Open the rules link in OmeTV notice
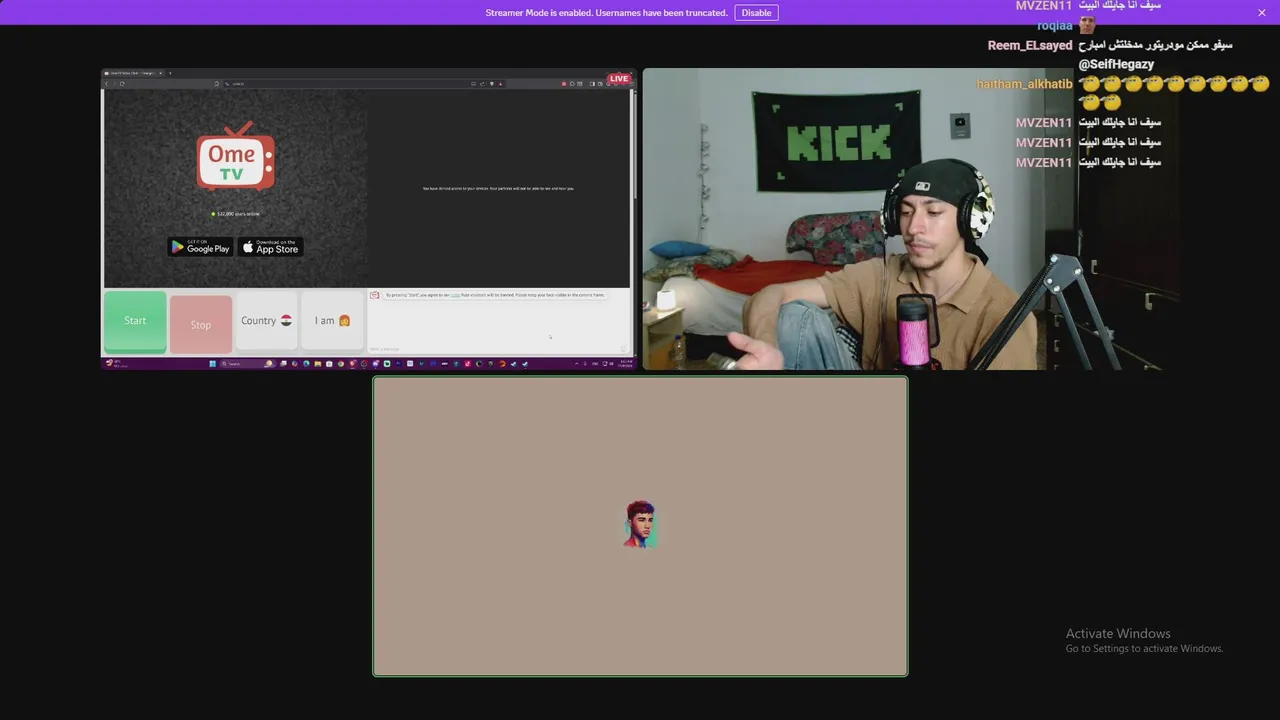The image size is (1280, 720). pyautogui.click(x=455, y=295)
